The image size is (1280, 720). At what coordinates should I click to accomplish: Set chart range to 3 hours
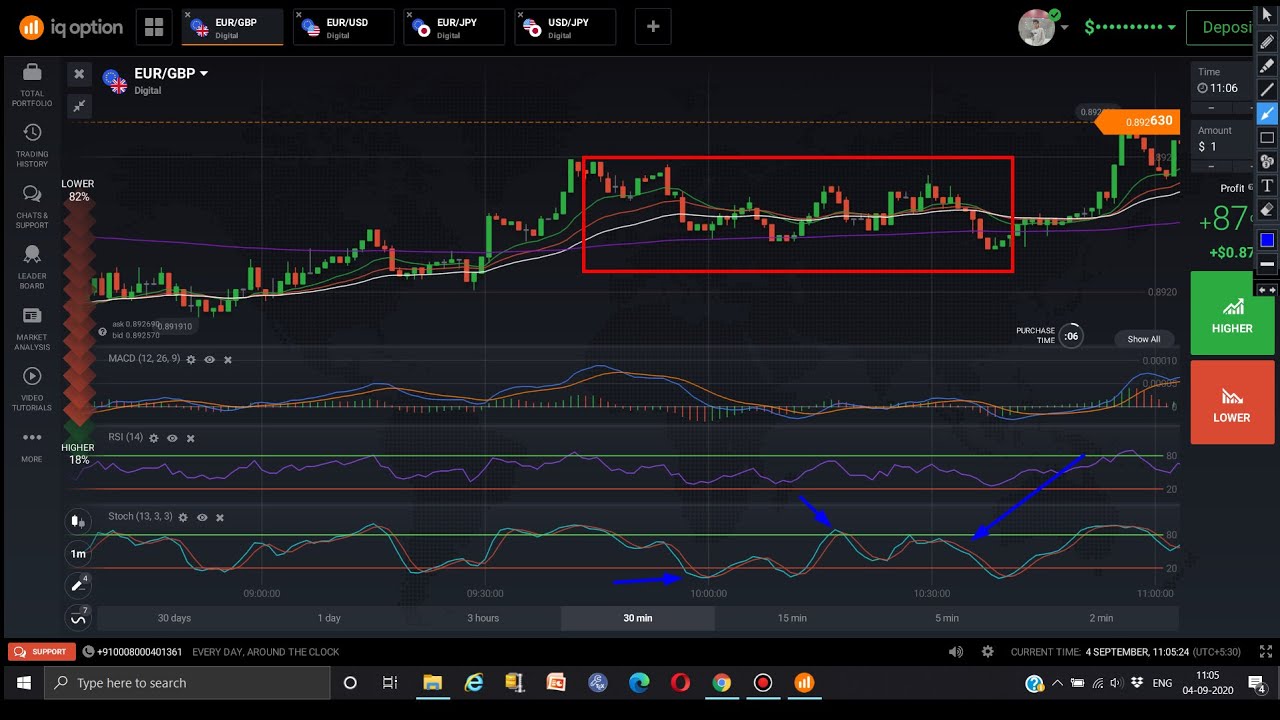pos(483,618)
